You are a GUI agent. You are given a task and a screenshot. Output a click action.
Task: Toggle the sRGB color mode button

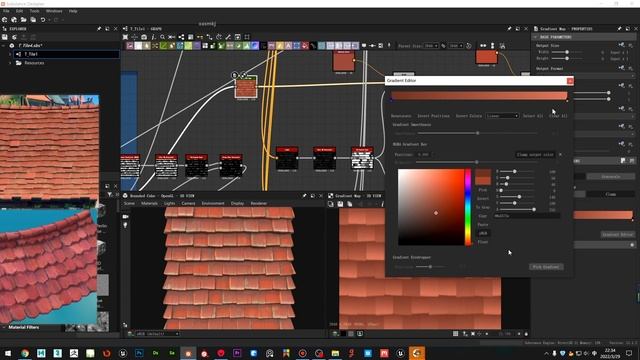[x=483, y=233]
